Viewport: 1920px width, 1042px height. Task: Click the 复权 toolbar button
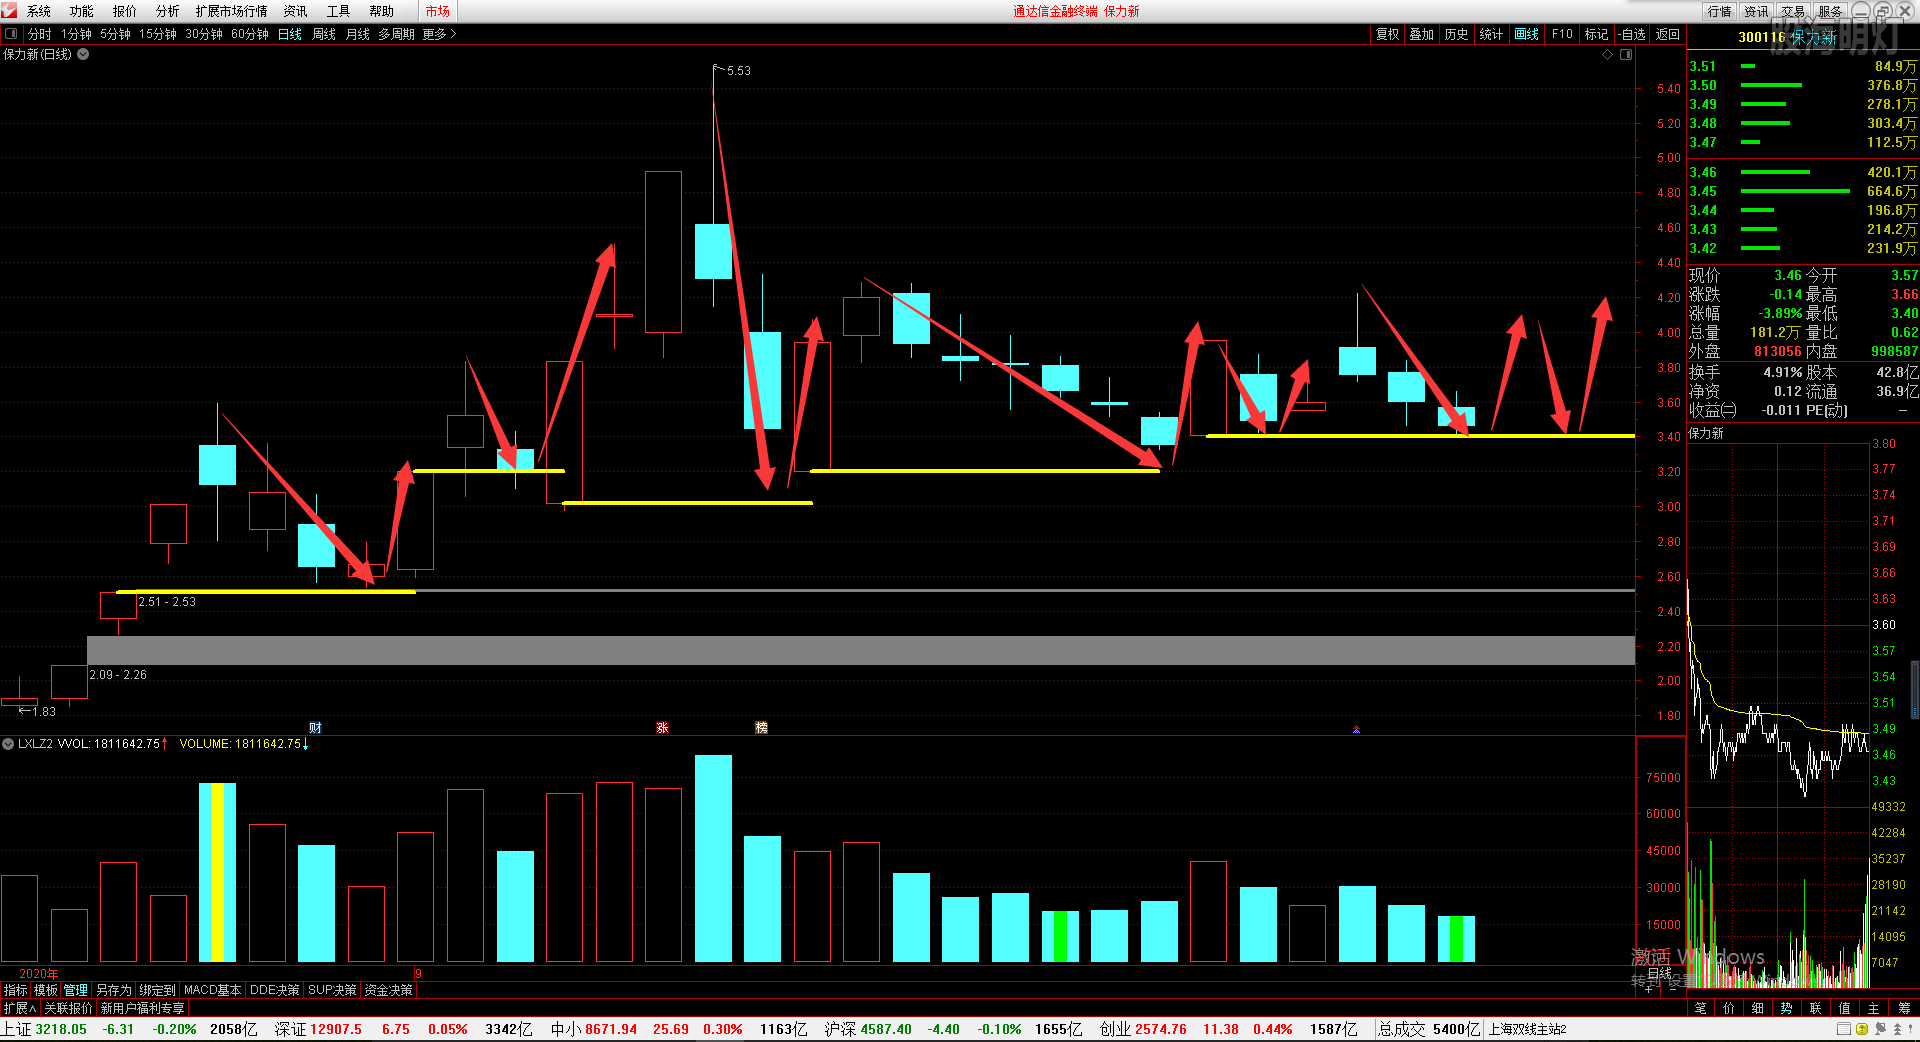pos(1388,34)
